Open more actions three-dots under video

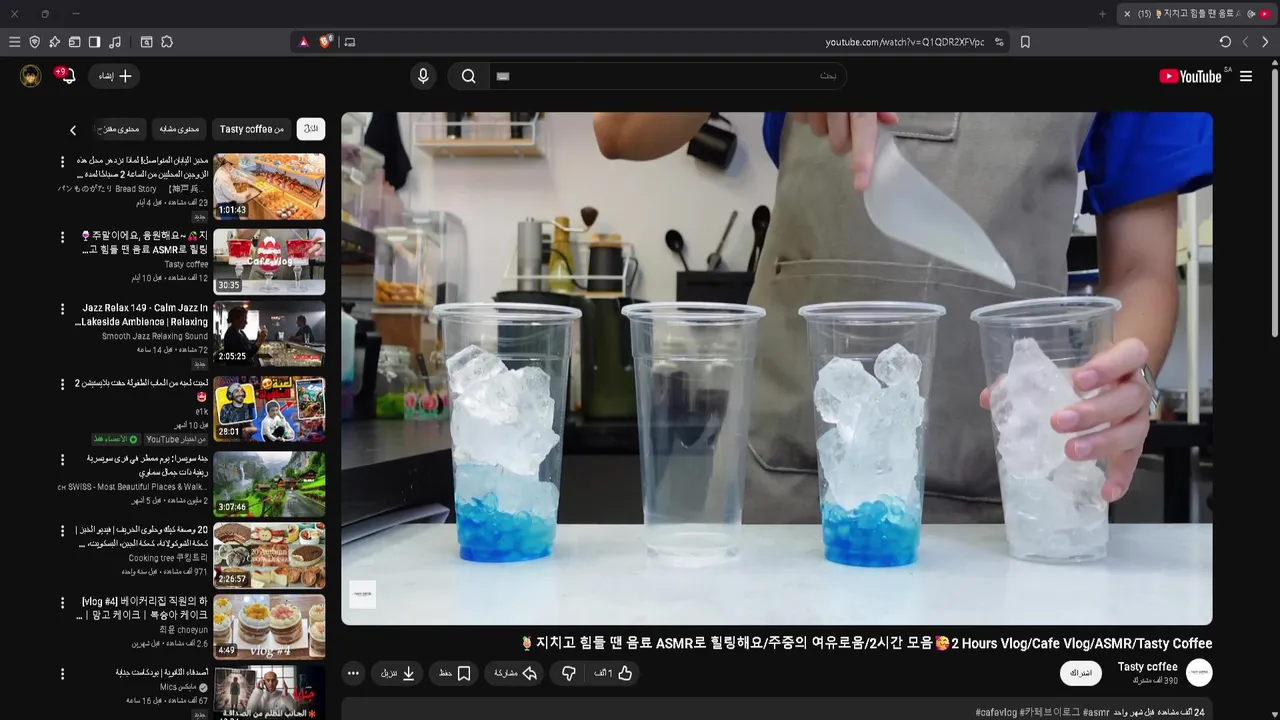353,674
